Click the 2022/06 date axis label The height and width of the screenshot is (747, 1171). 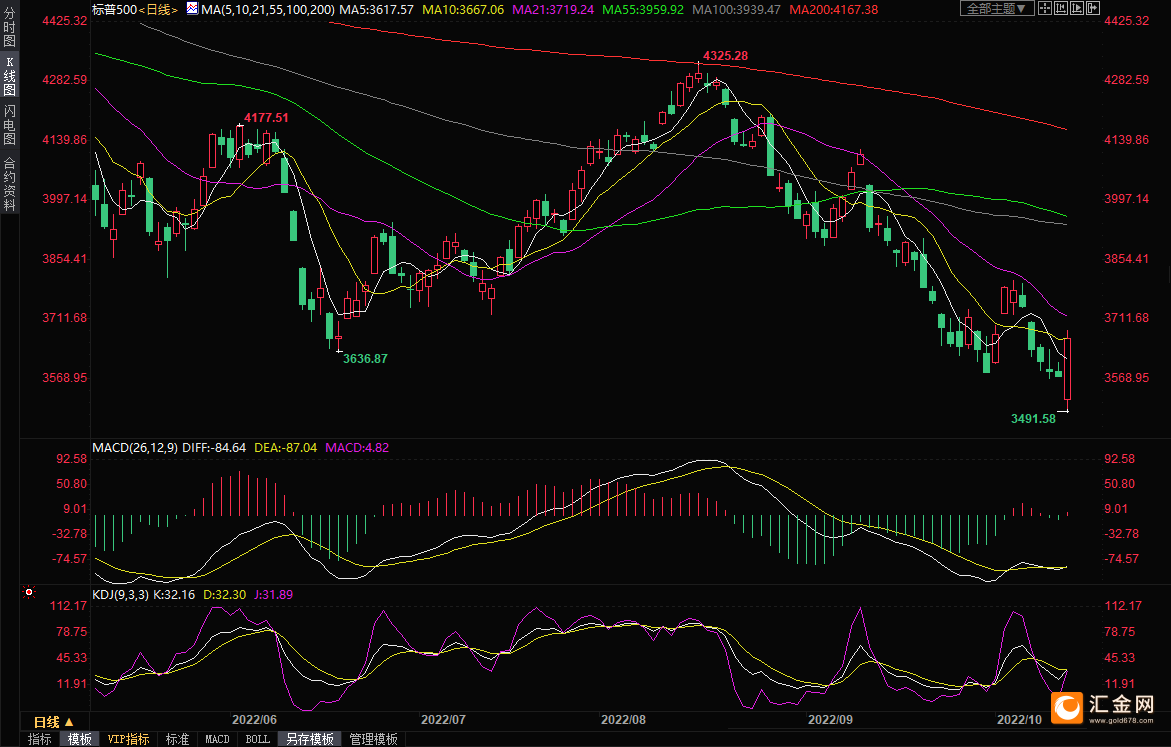coord(254,719)
